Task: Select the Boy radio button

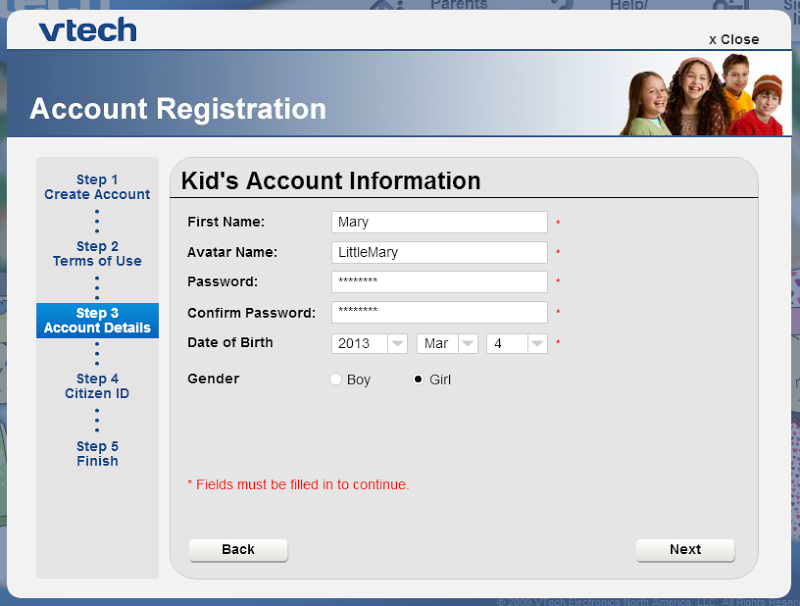Action: [x=336, y=380]
